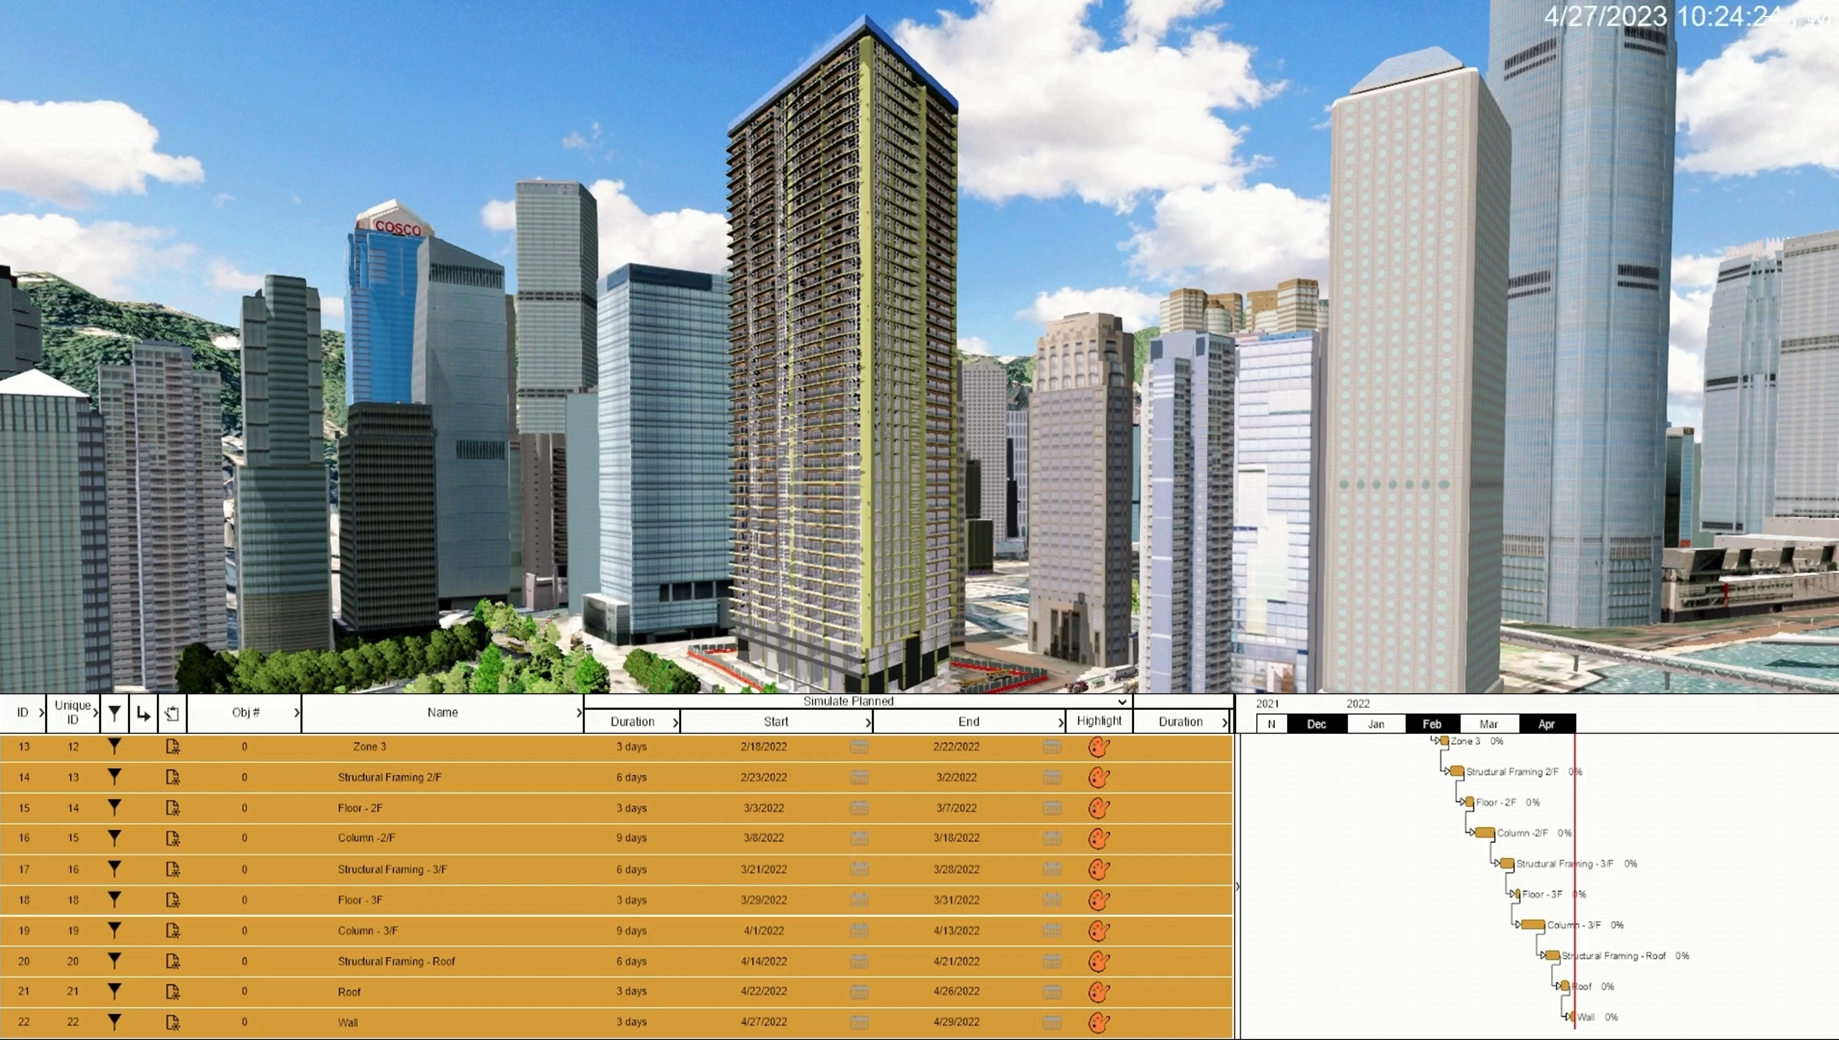
Task: Click the Obj # column header
Action: point(245,713)
